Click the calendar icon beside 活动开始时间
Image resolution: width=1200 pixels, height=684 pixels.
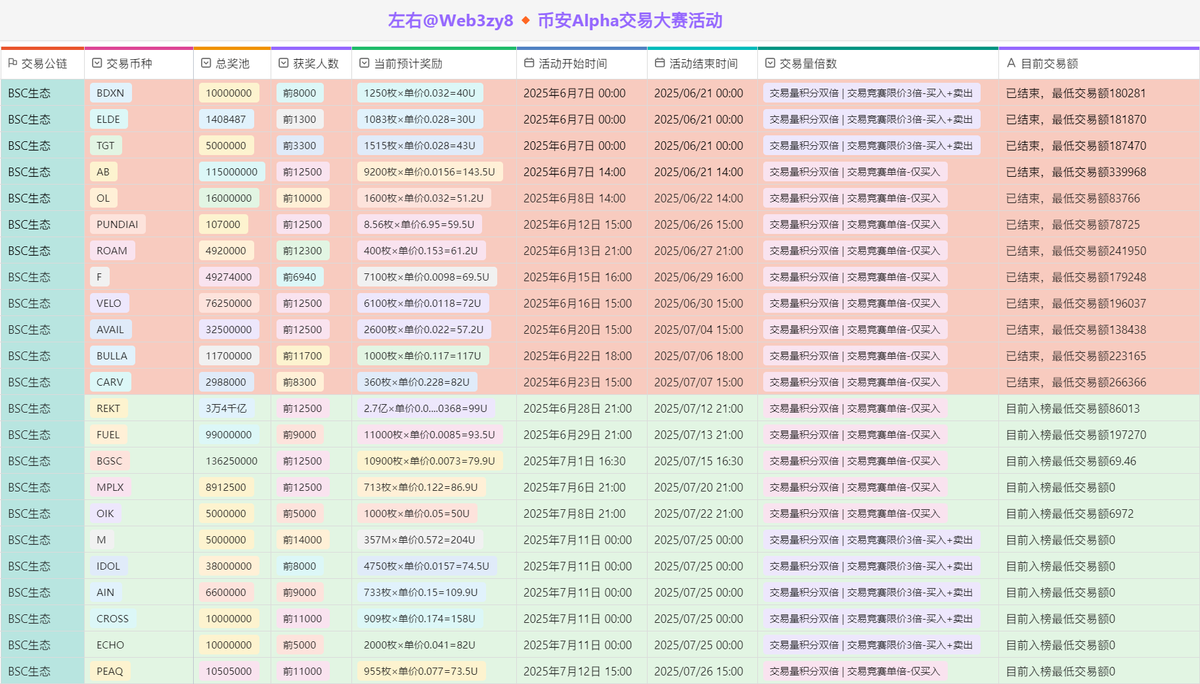(529, 64)
